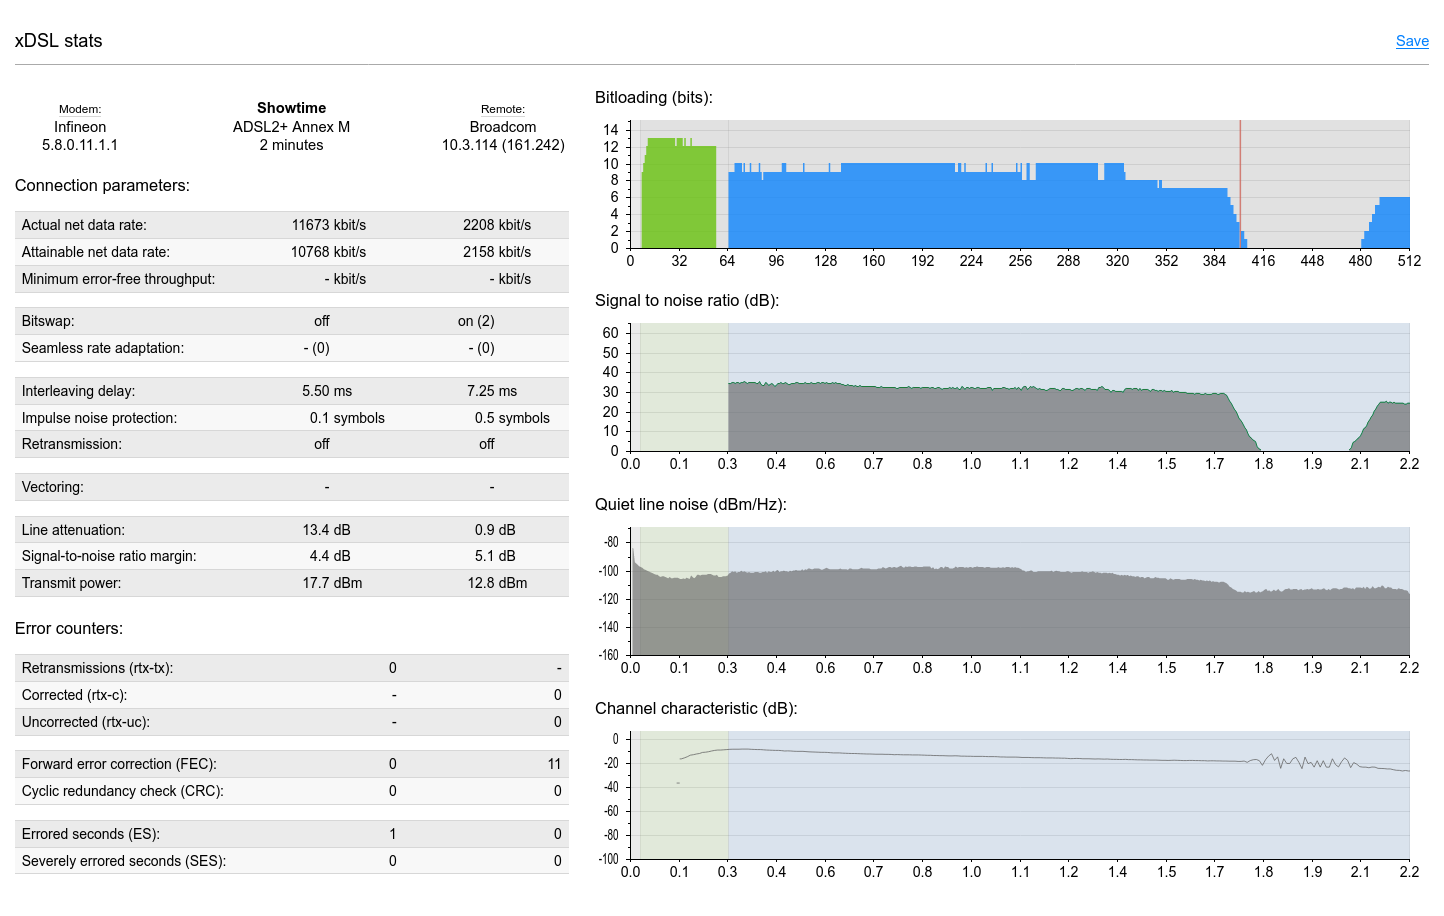Click the red pilot tone marker line
Viewport: 1444px width, 916px height.
[x=1240, y=184]
